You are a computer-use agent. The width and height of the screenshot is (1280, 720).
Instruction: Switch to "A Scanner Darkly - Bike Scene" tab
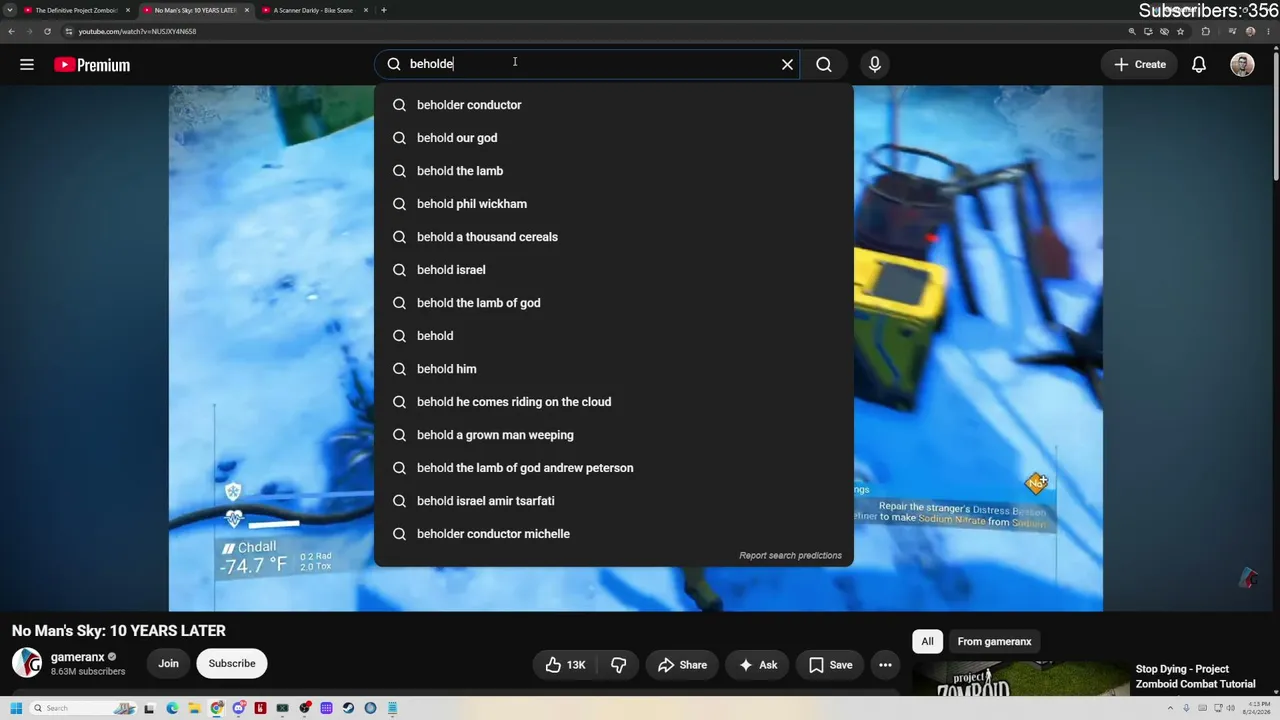(x=312, y=10)
